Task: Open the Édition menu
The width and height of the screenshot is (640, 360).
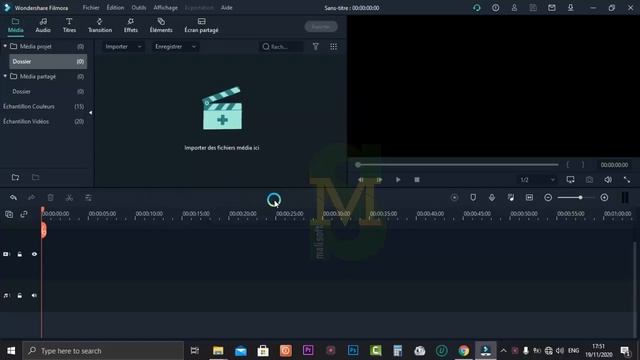Action: (115, 8)
